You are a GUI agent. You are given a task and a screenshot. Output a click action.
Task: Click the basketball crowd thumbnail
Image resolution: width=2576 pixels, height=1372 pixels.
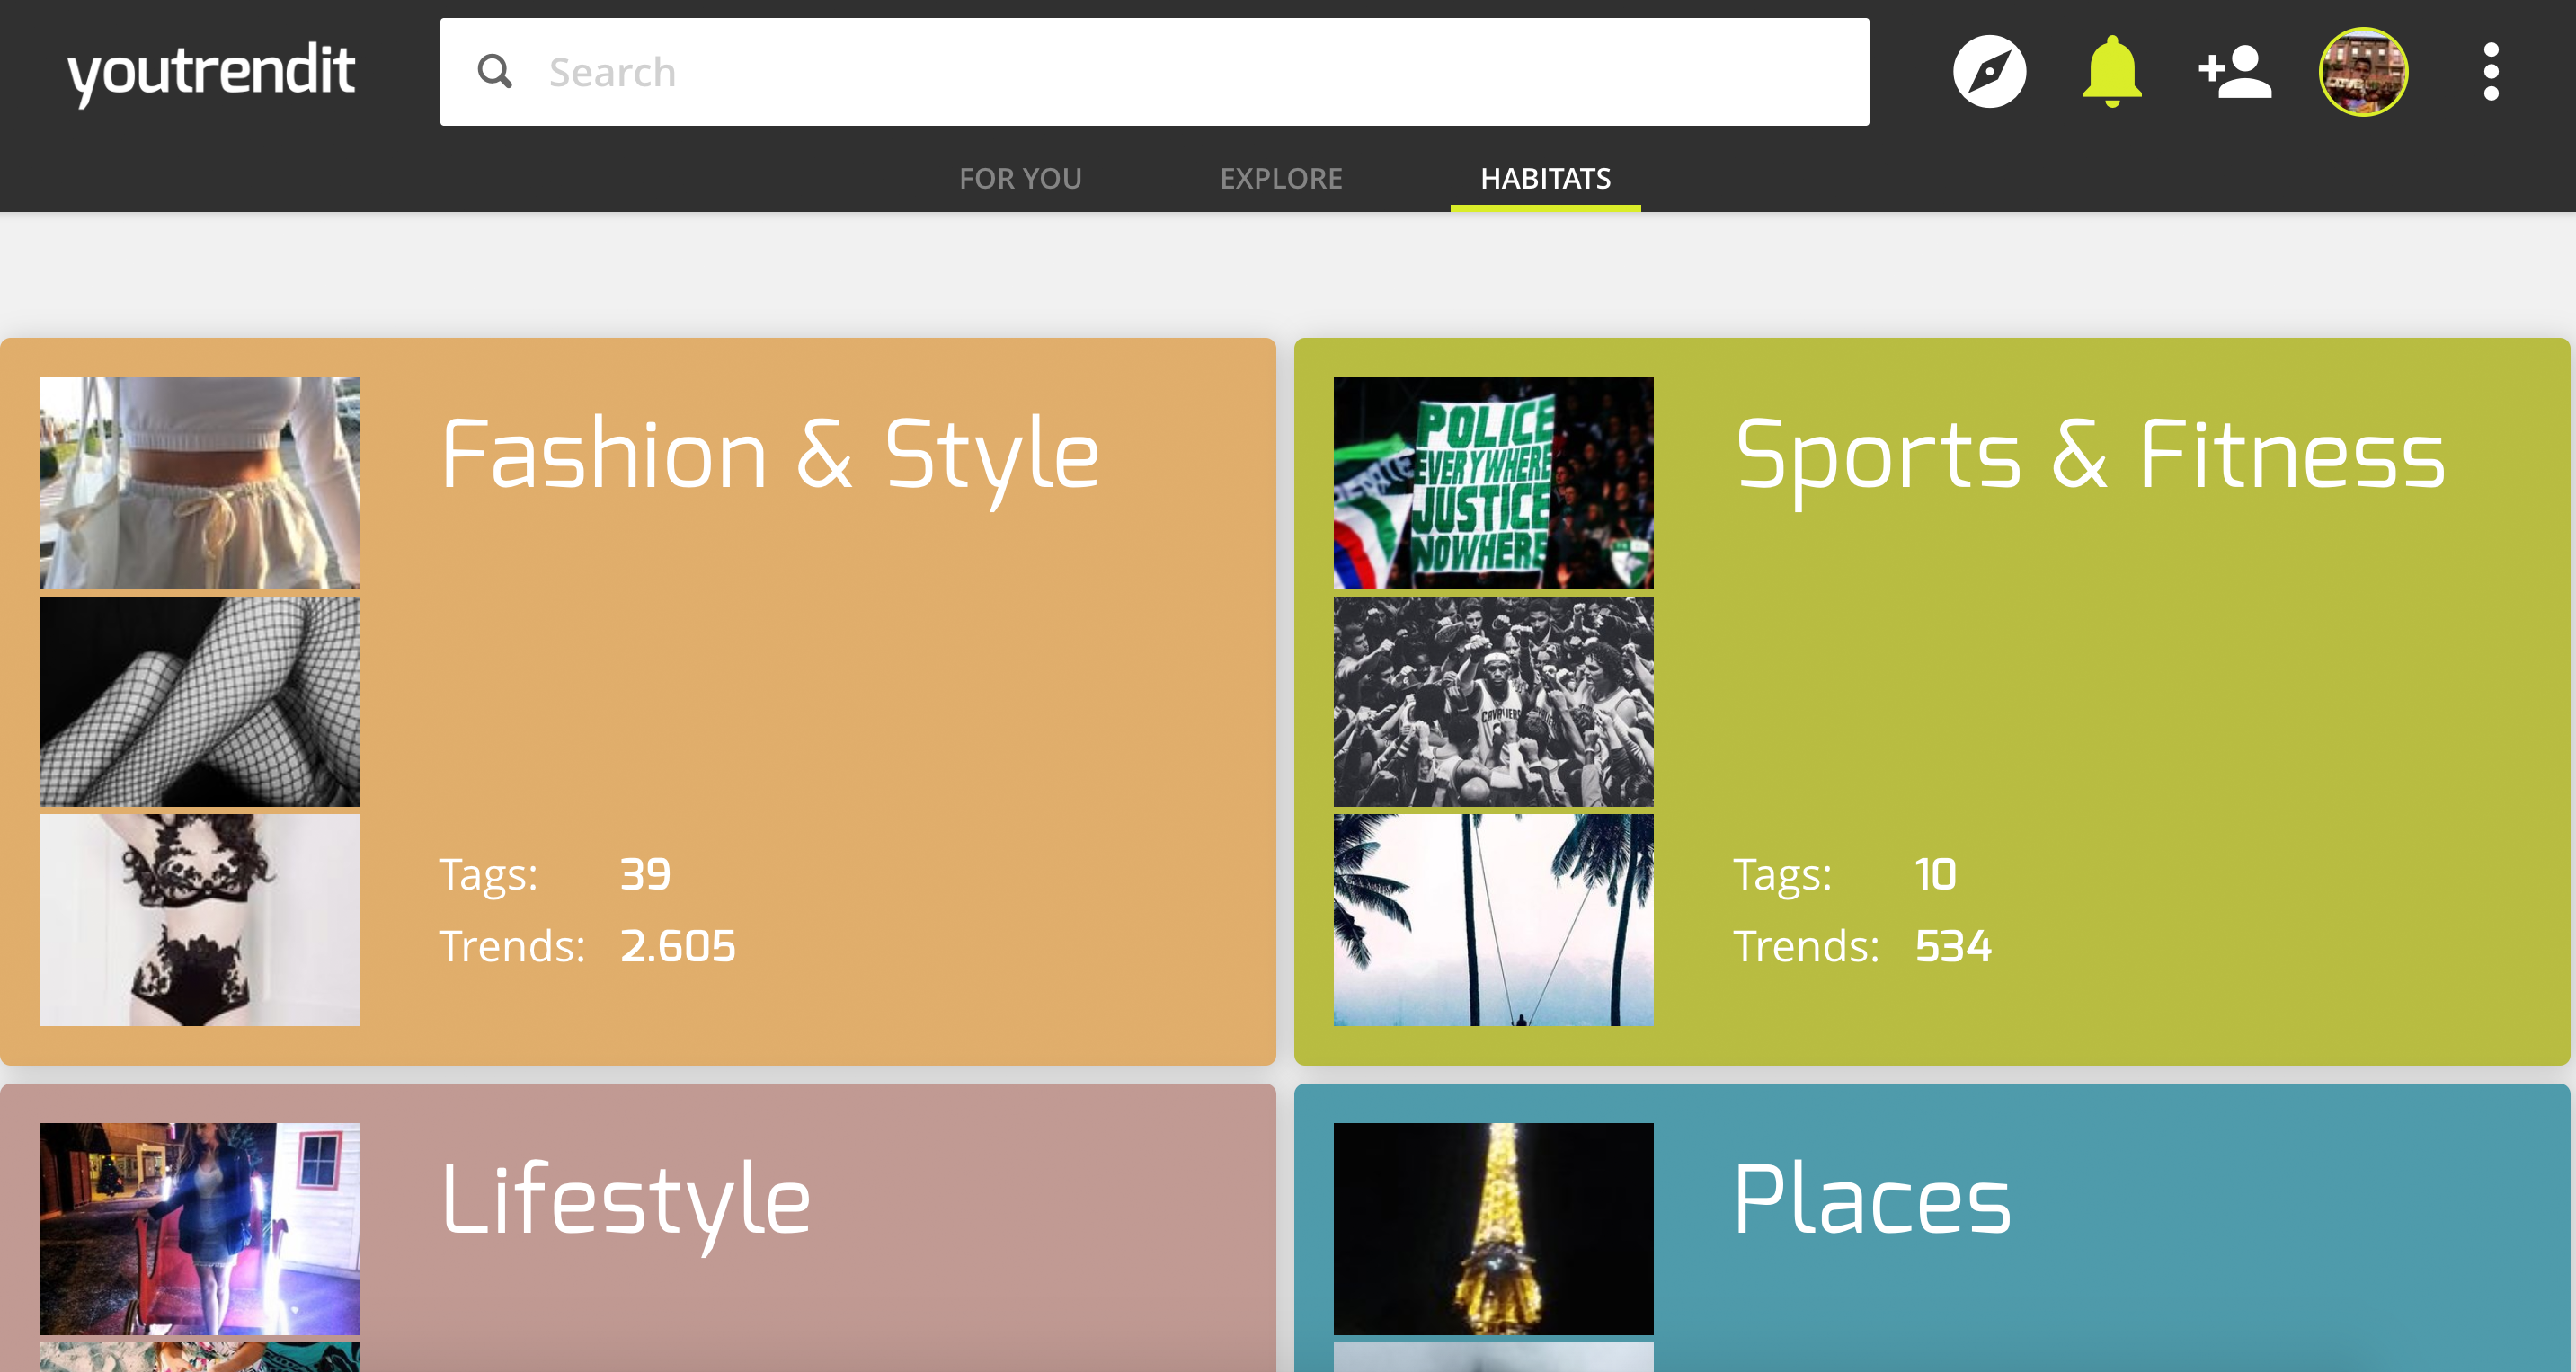pyautogui.click(x=1493, y=701)
